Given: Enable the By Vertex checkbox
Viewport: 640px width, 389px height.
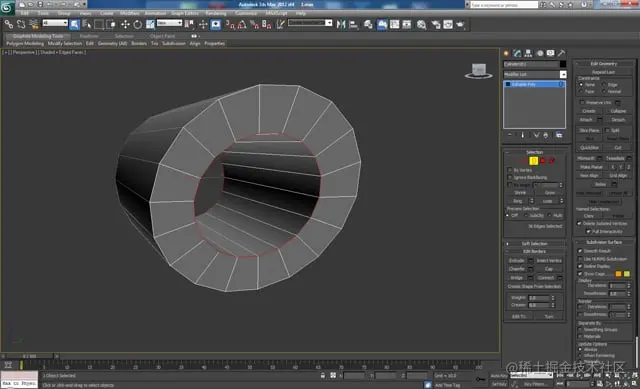Looking at the screenshot, I should click(x=509, y=170).
